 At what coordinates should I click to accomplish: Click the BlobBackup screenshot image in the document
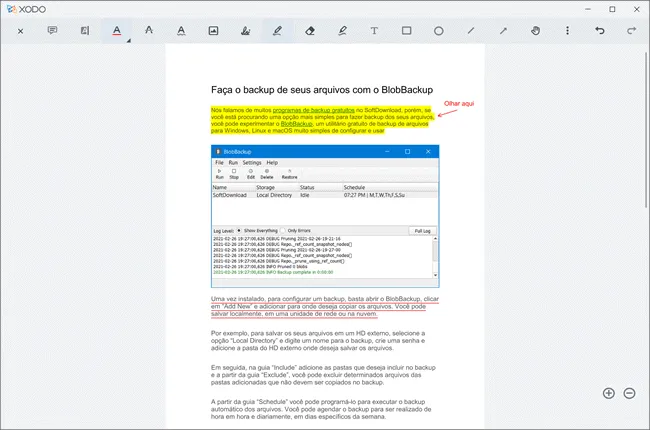pos(325,216)
